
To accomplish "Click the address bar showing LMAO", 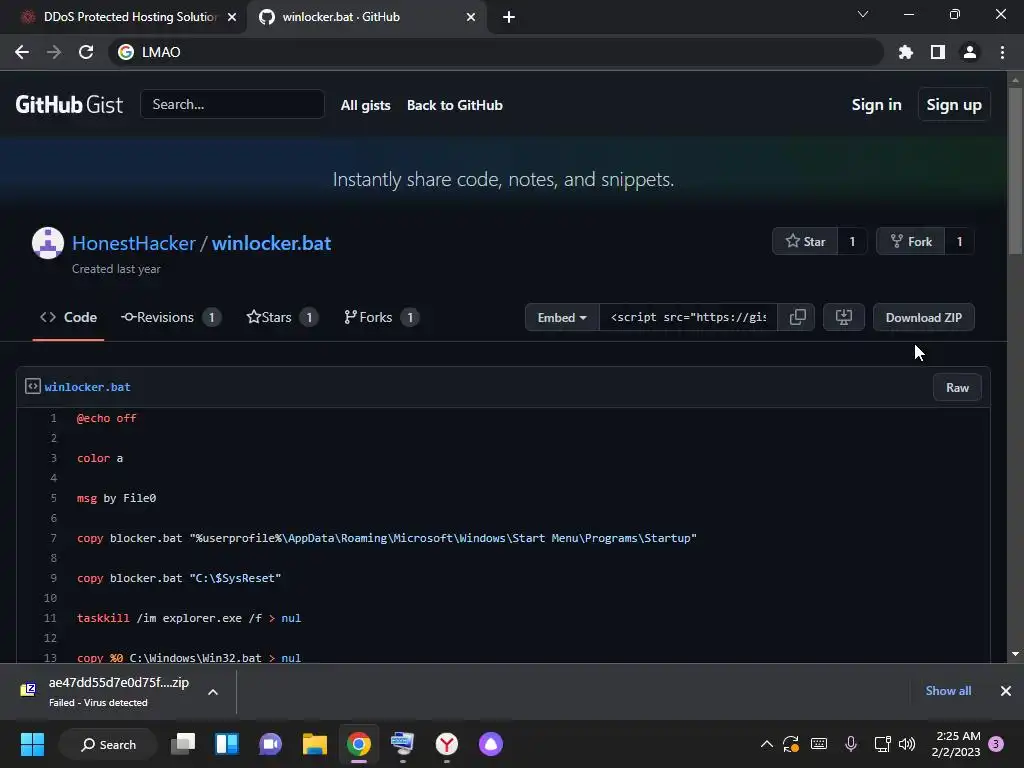I will [496, 52].
